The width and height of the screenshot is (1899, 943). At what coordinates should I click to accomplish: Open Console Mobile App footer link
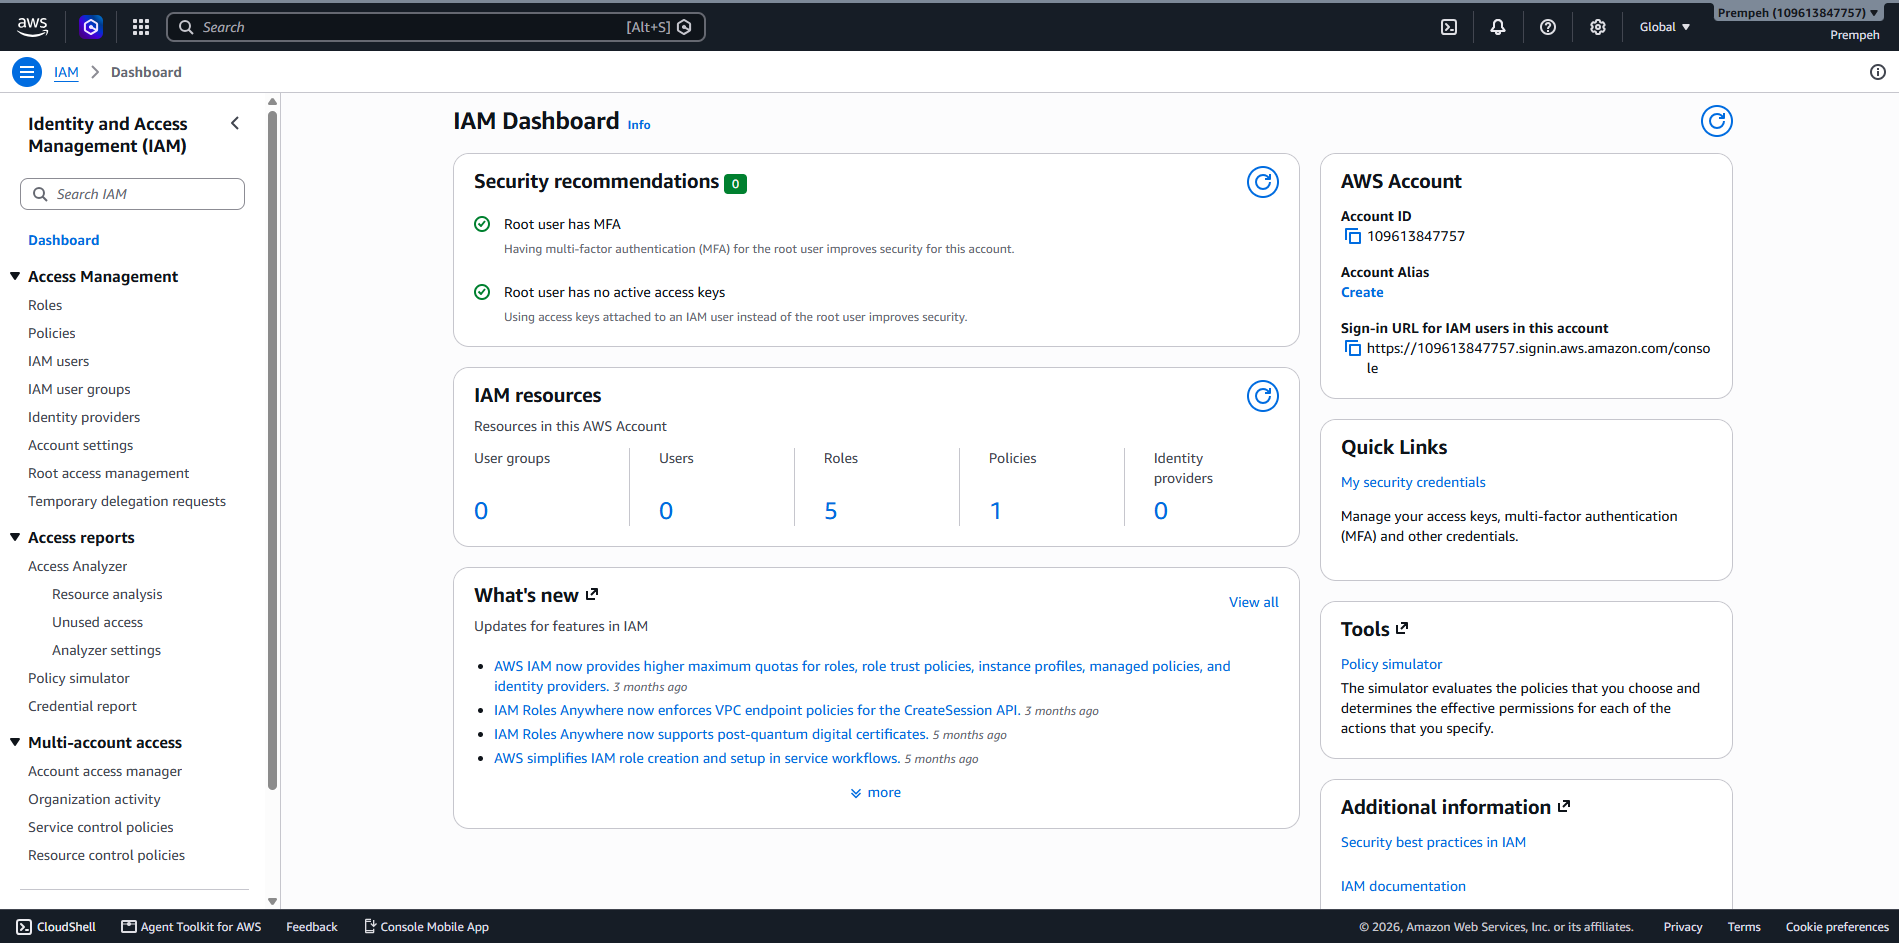(426, 927)
